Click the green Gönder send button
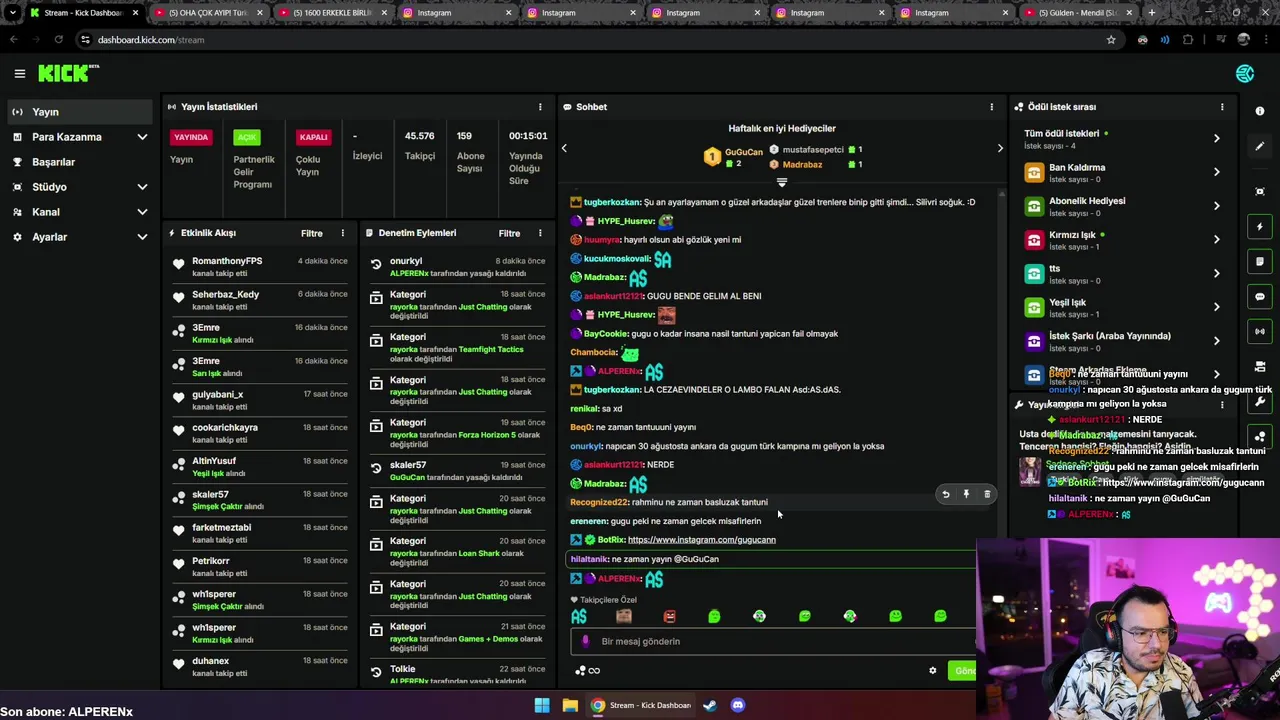The width and height of the screenshot is (1280, 720). coord(963,671)
